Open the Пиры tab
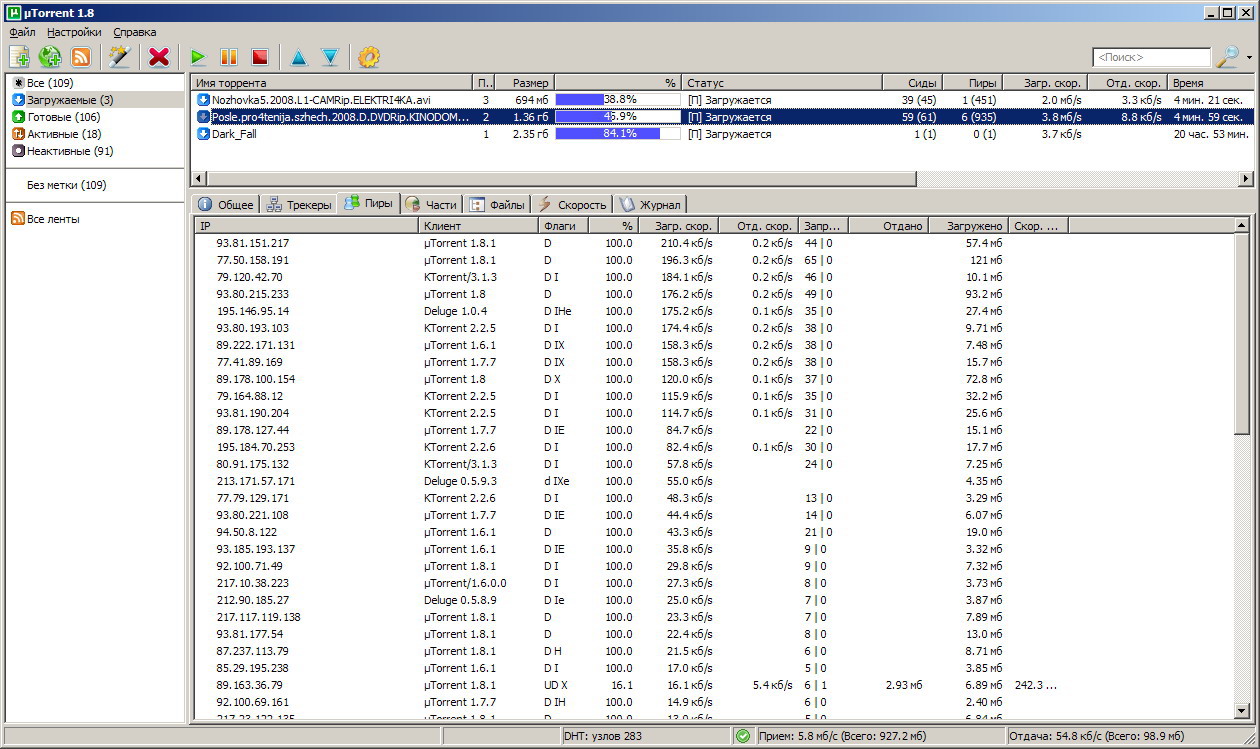The image size is (1260, 749). click(x=369, y=203)
